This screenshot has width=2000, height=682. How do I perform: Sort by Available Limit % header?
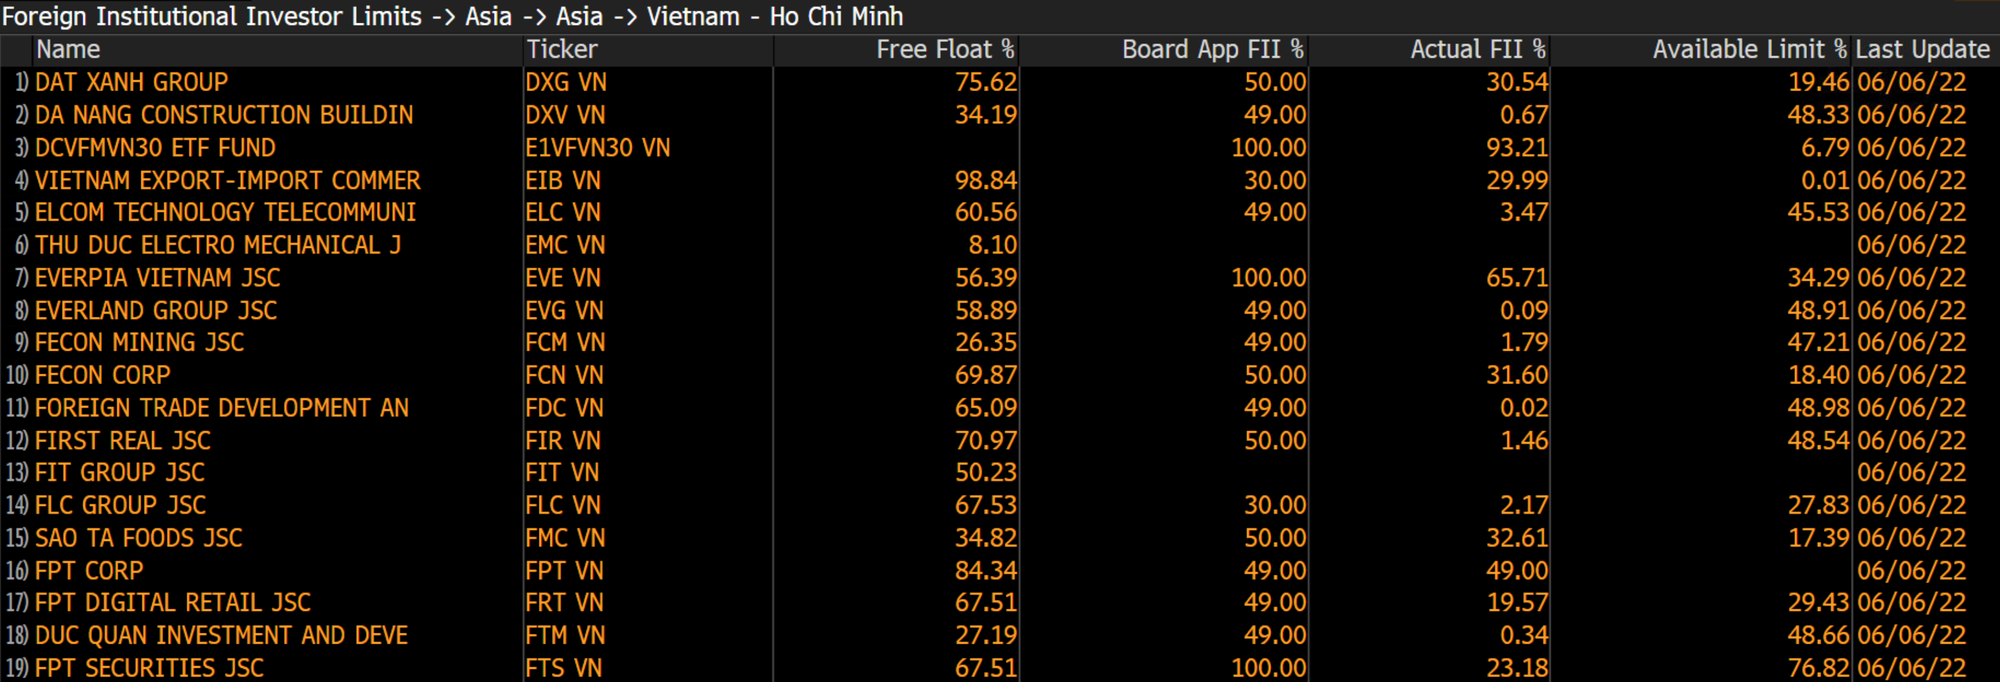1749,49
